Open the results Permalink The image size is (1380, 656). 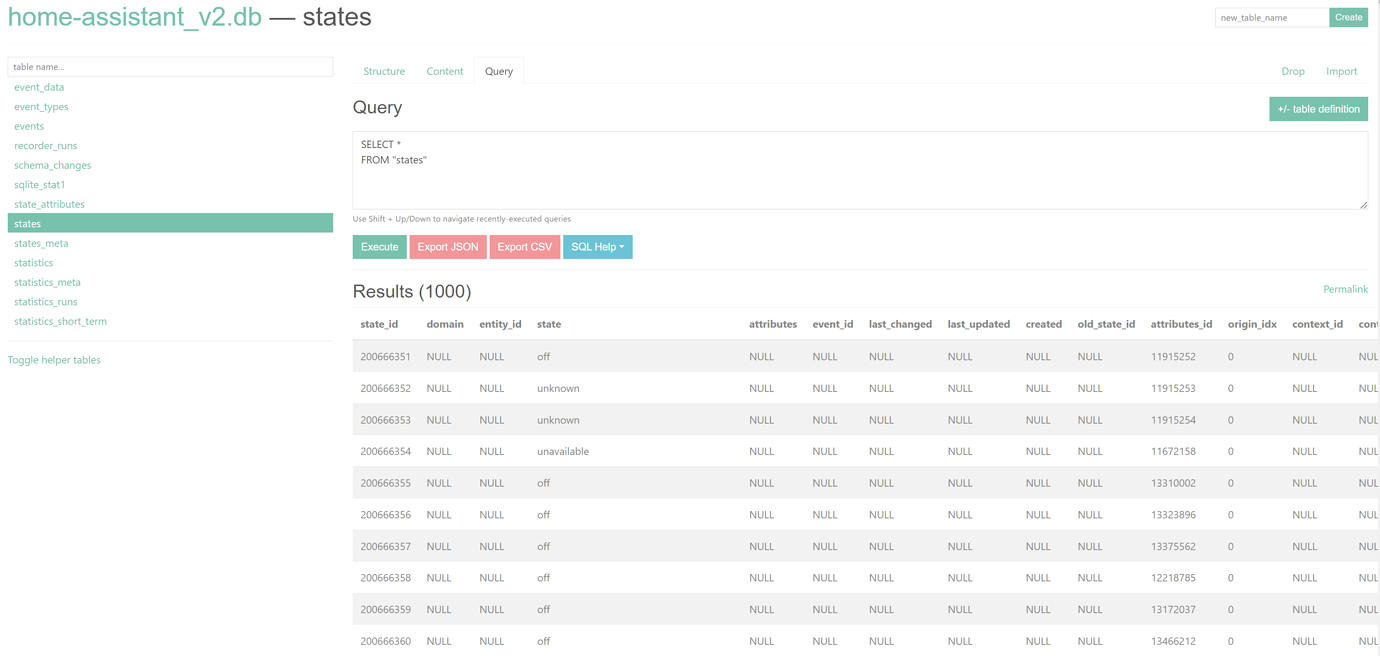[x=1345, y=288]
